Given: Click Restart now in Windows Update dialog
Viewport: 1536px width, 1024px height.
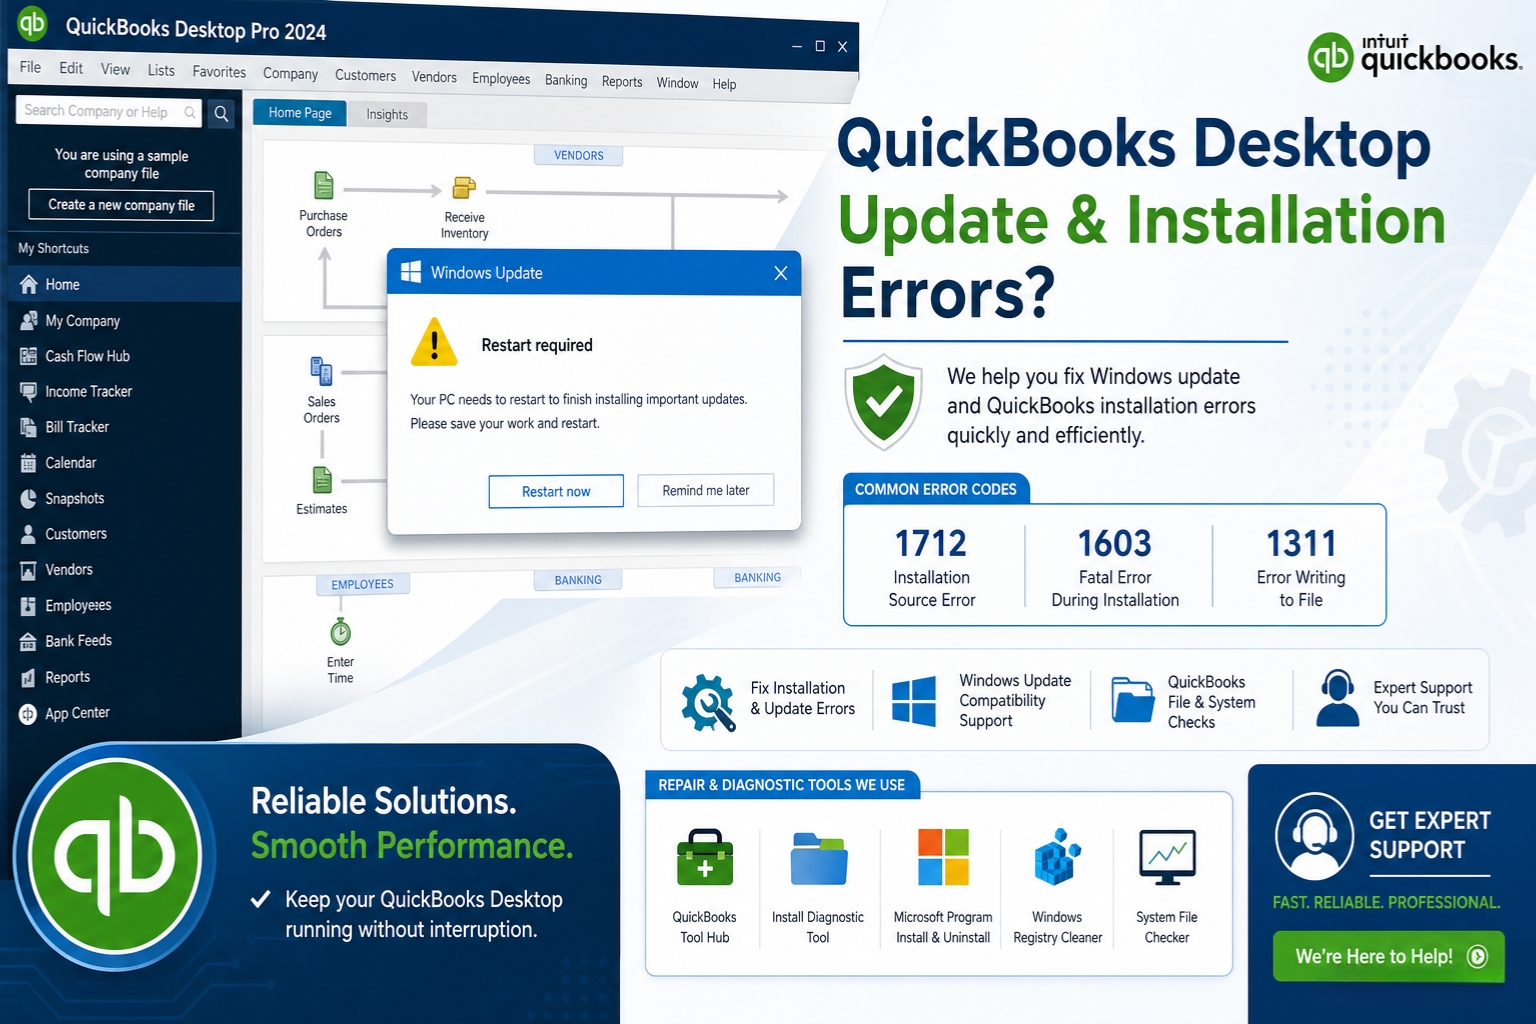Looking at the screenshot, I should pyautogui.click(x=556, y=491).
